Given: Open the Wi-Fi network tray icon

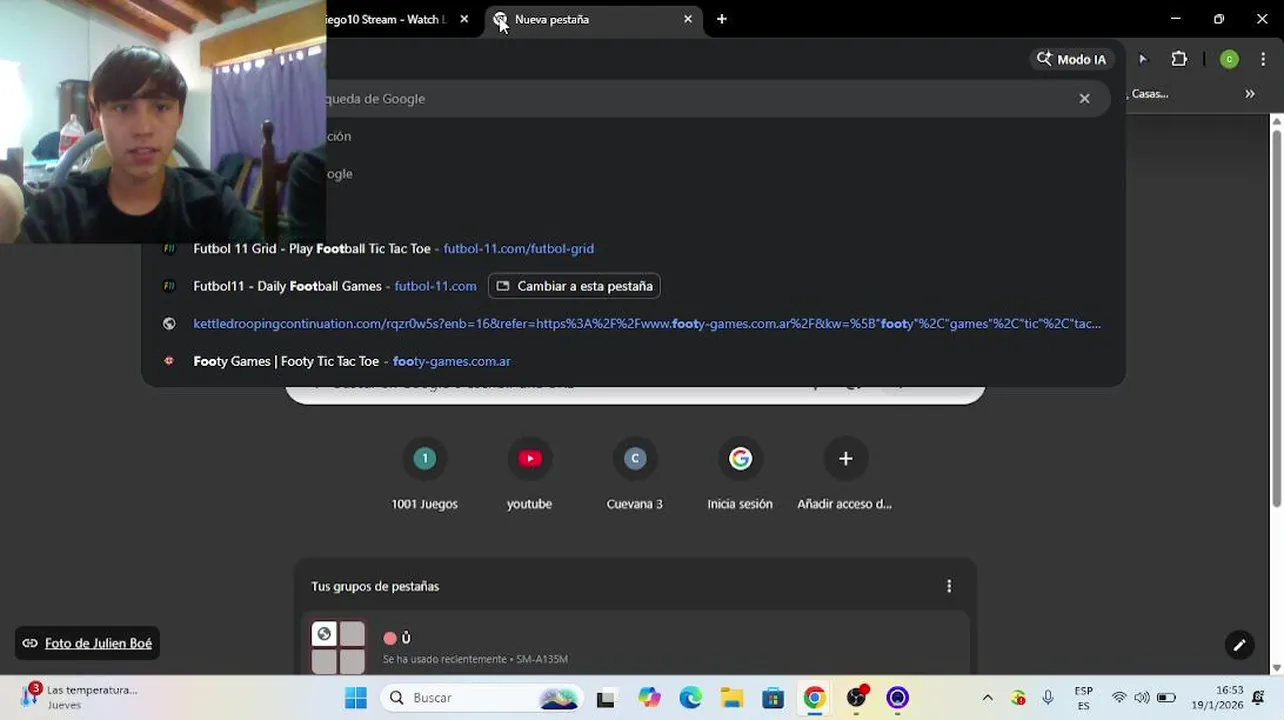Looking at the screenshot, I should (1119, 698).
